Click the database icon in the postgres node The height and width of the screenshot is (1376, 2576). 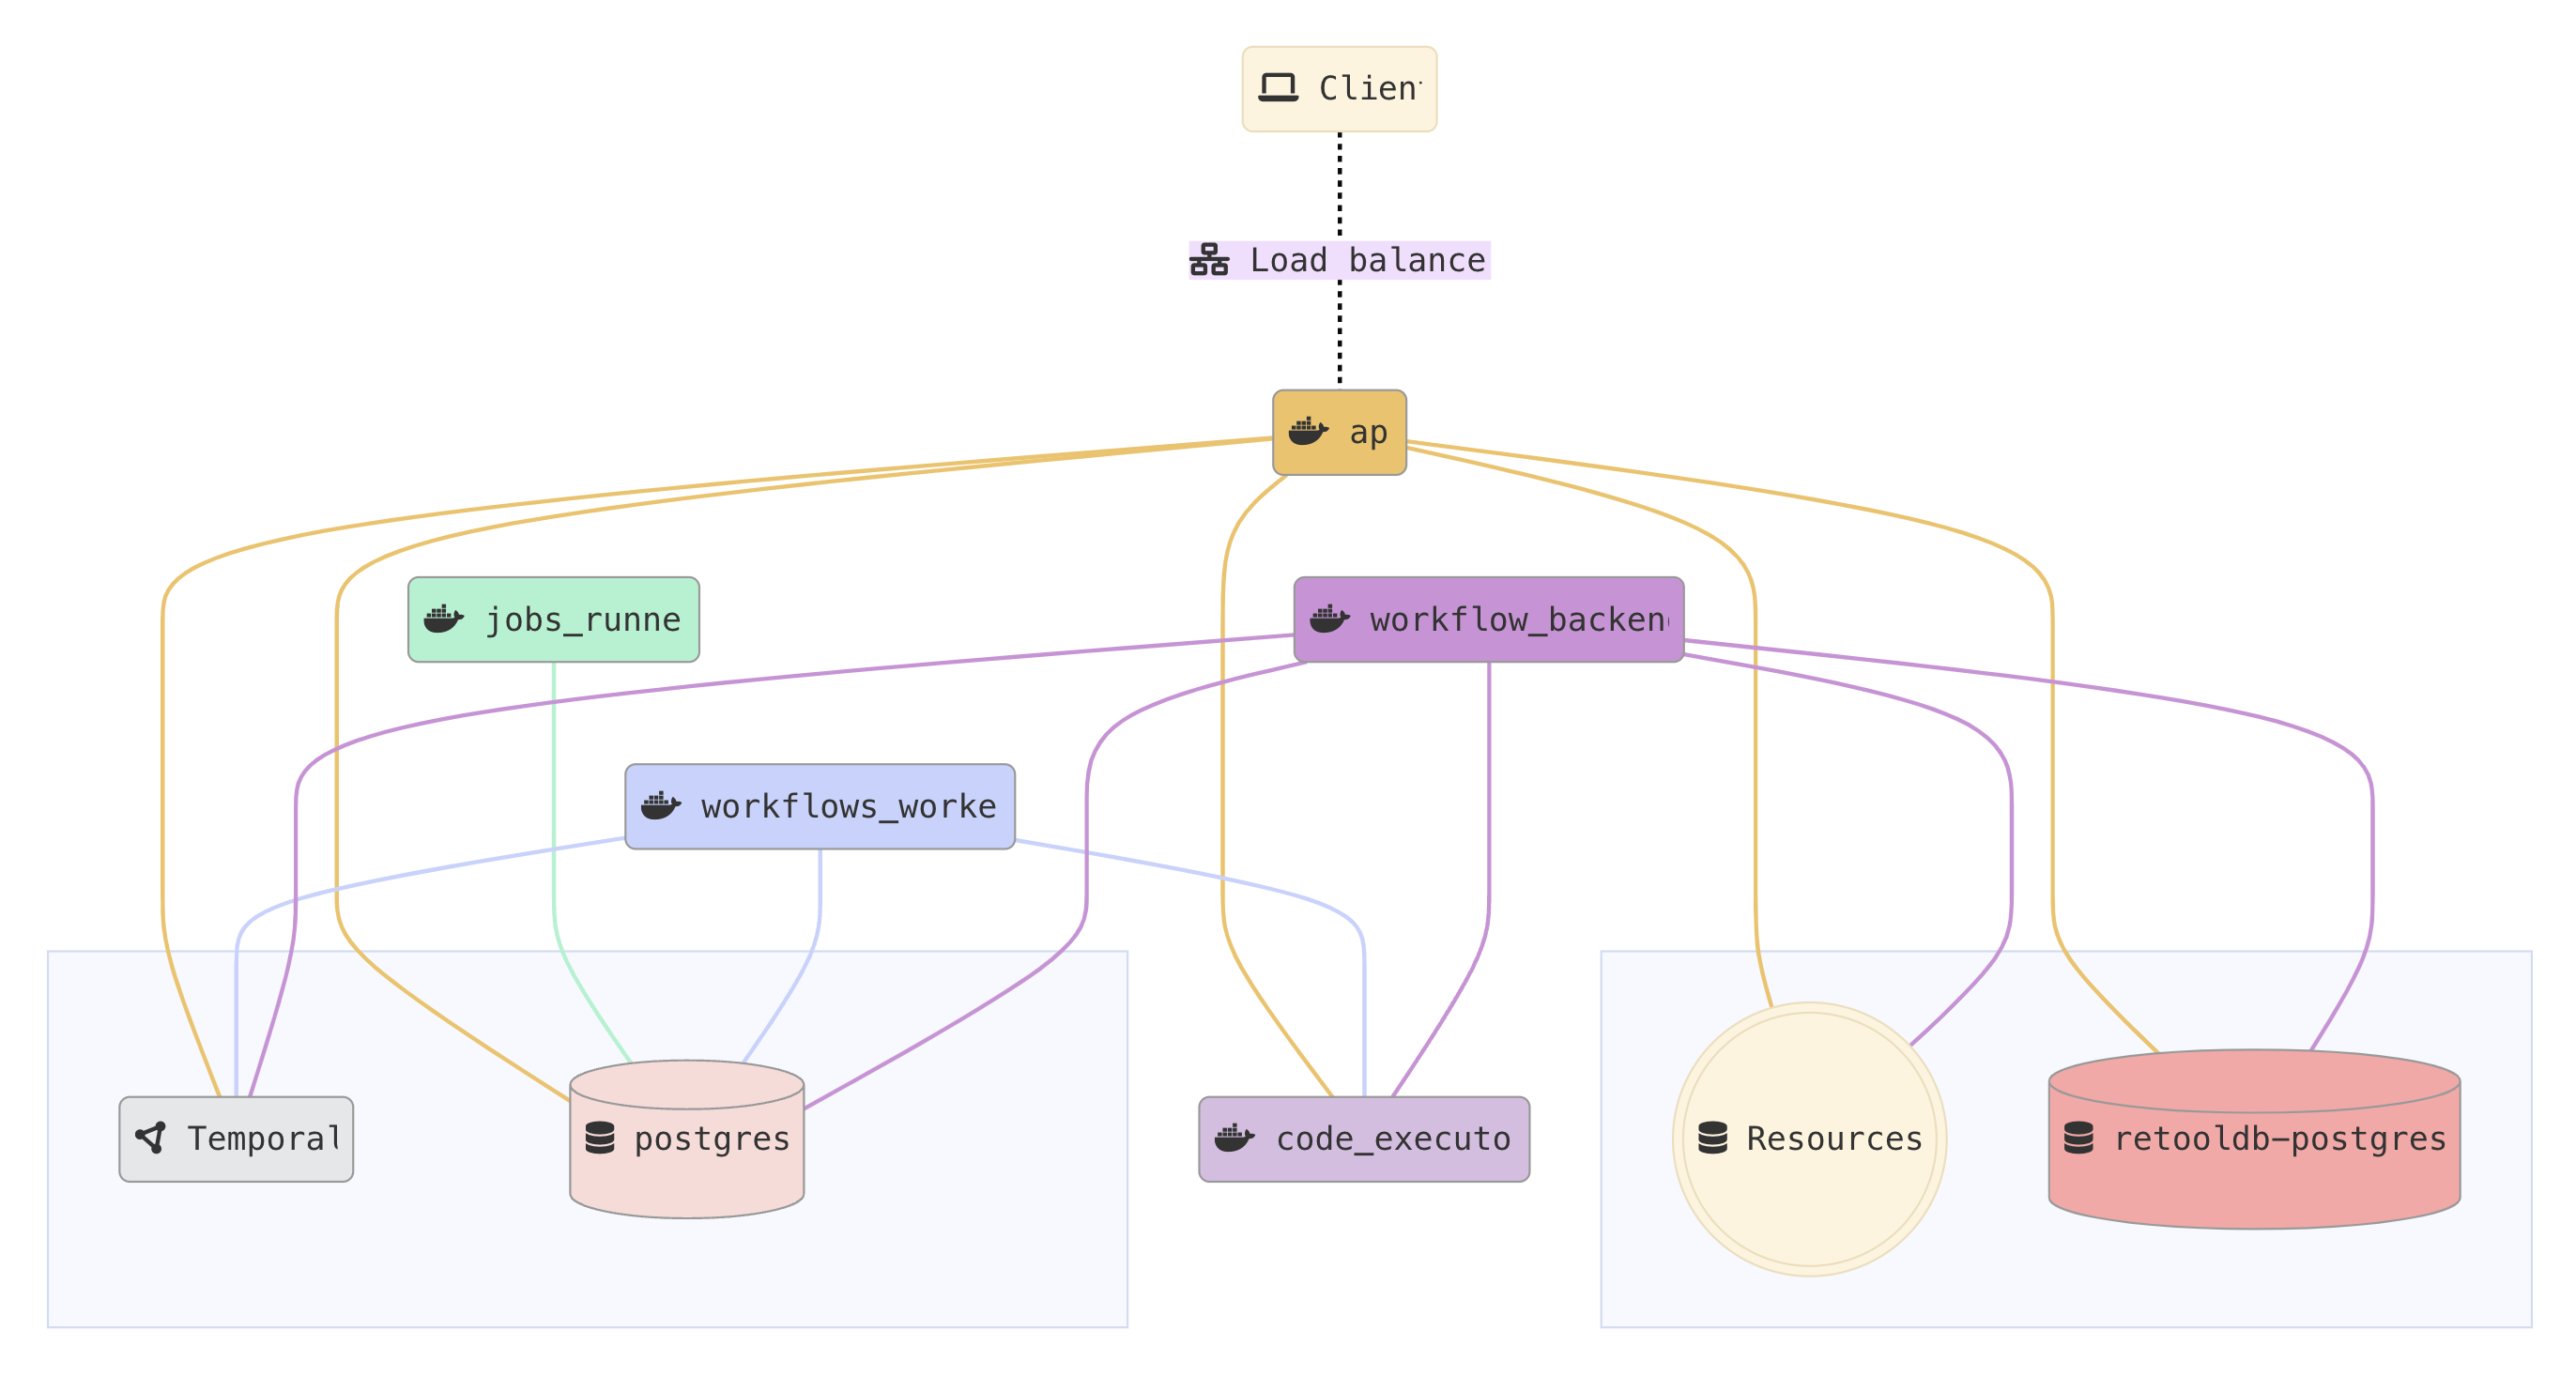pyautogui.click(x=600, y=1138)
